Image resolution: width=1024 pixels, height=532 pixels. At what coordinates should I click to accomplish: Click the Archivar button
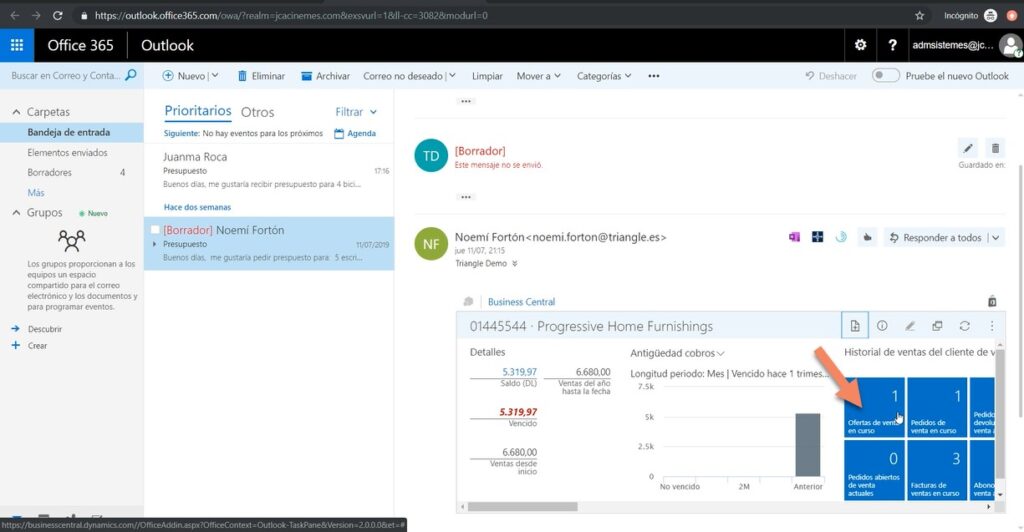click(x=325, y=76)
